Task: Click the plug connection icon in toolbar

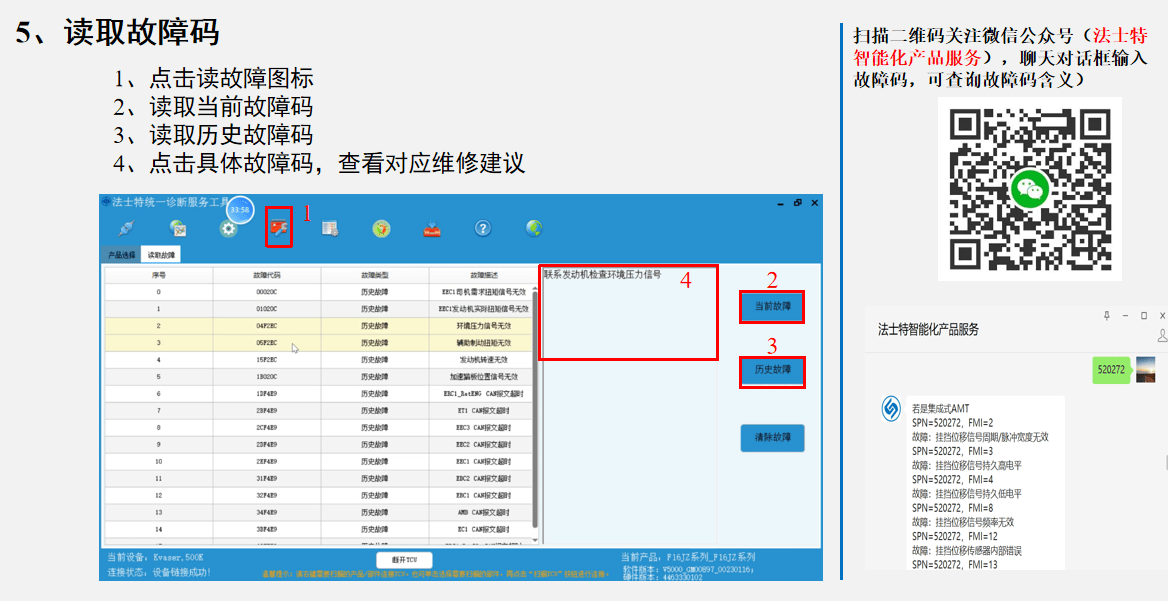Action: 127,229
